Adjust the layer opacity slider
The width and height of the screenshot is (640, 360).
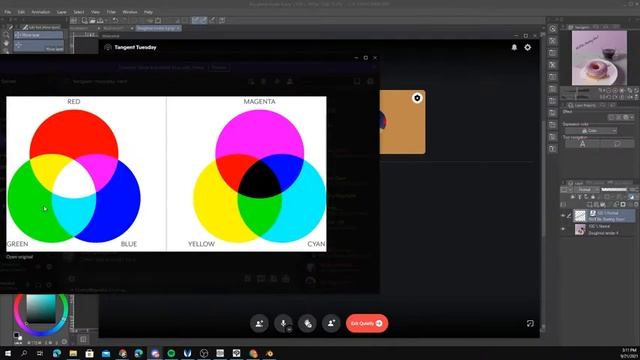614,190
